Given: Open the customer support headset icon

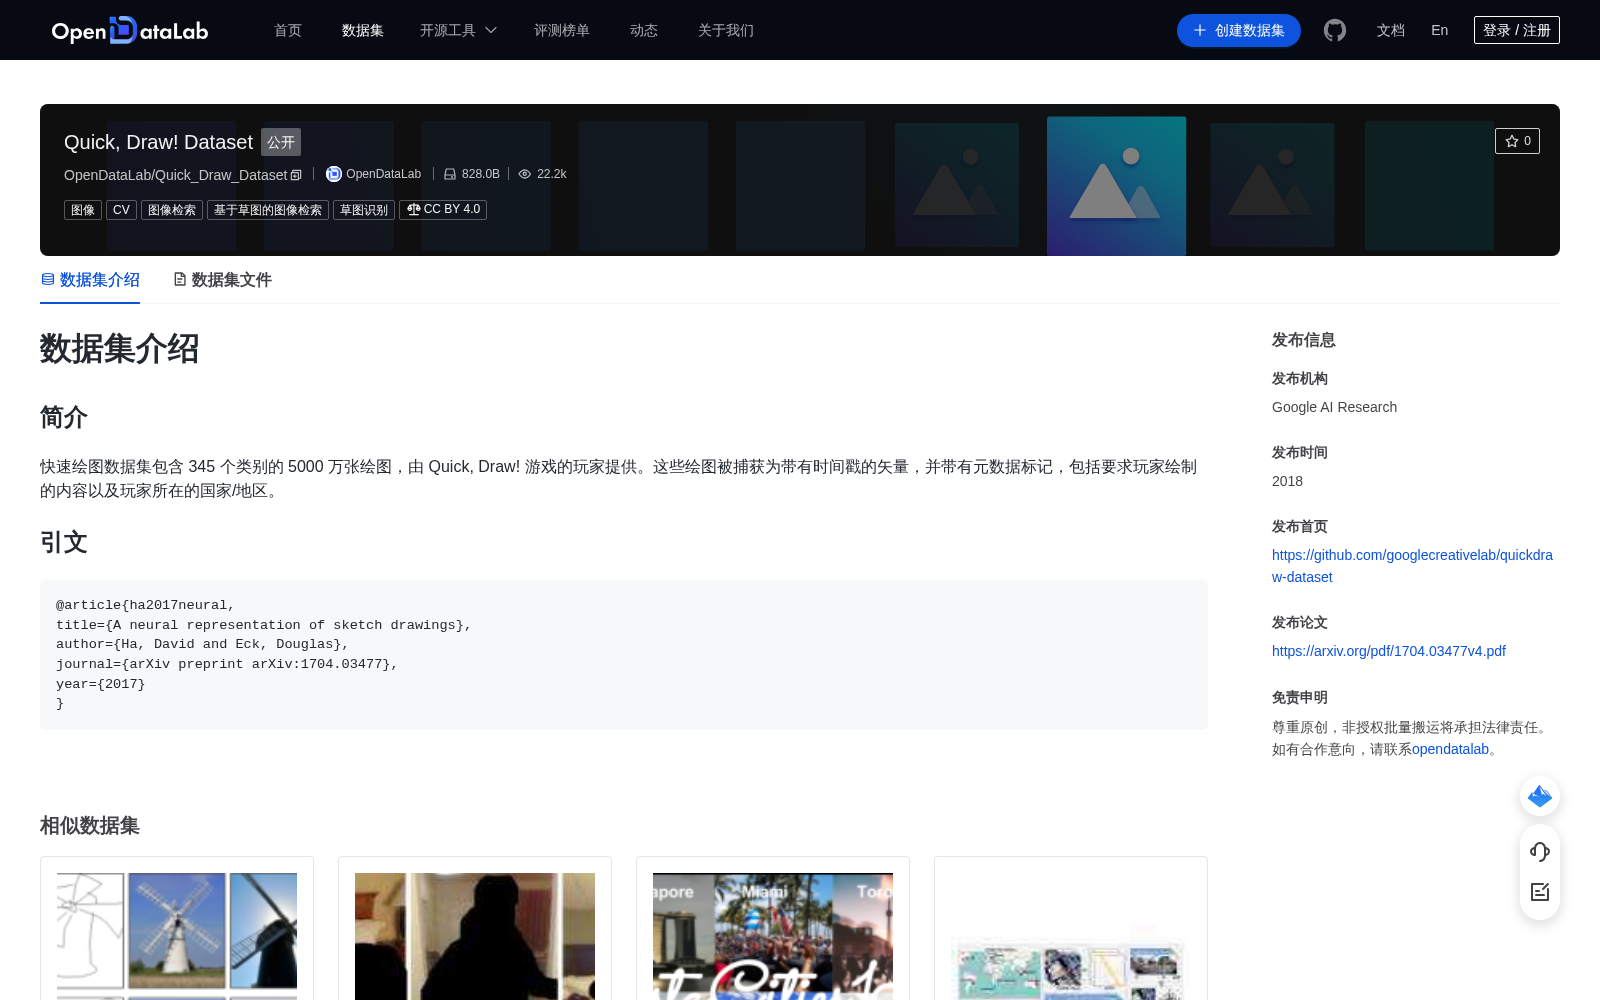Looking at the screenshot, I should pos(1540,852).
